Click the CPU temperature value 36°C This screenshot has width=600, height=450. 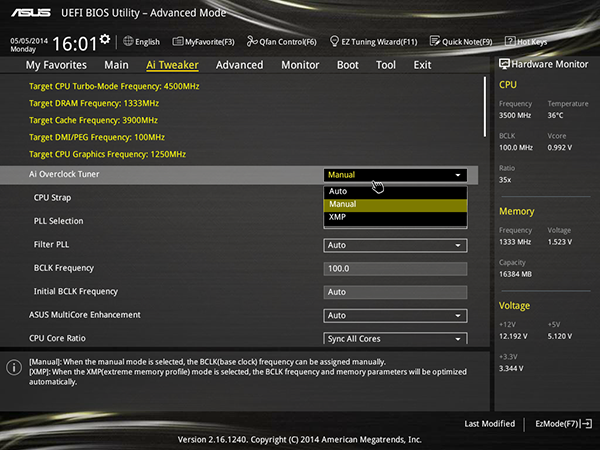(555, 115)
